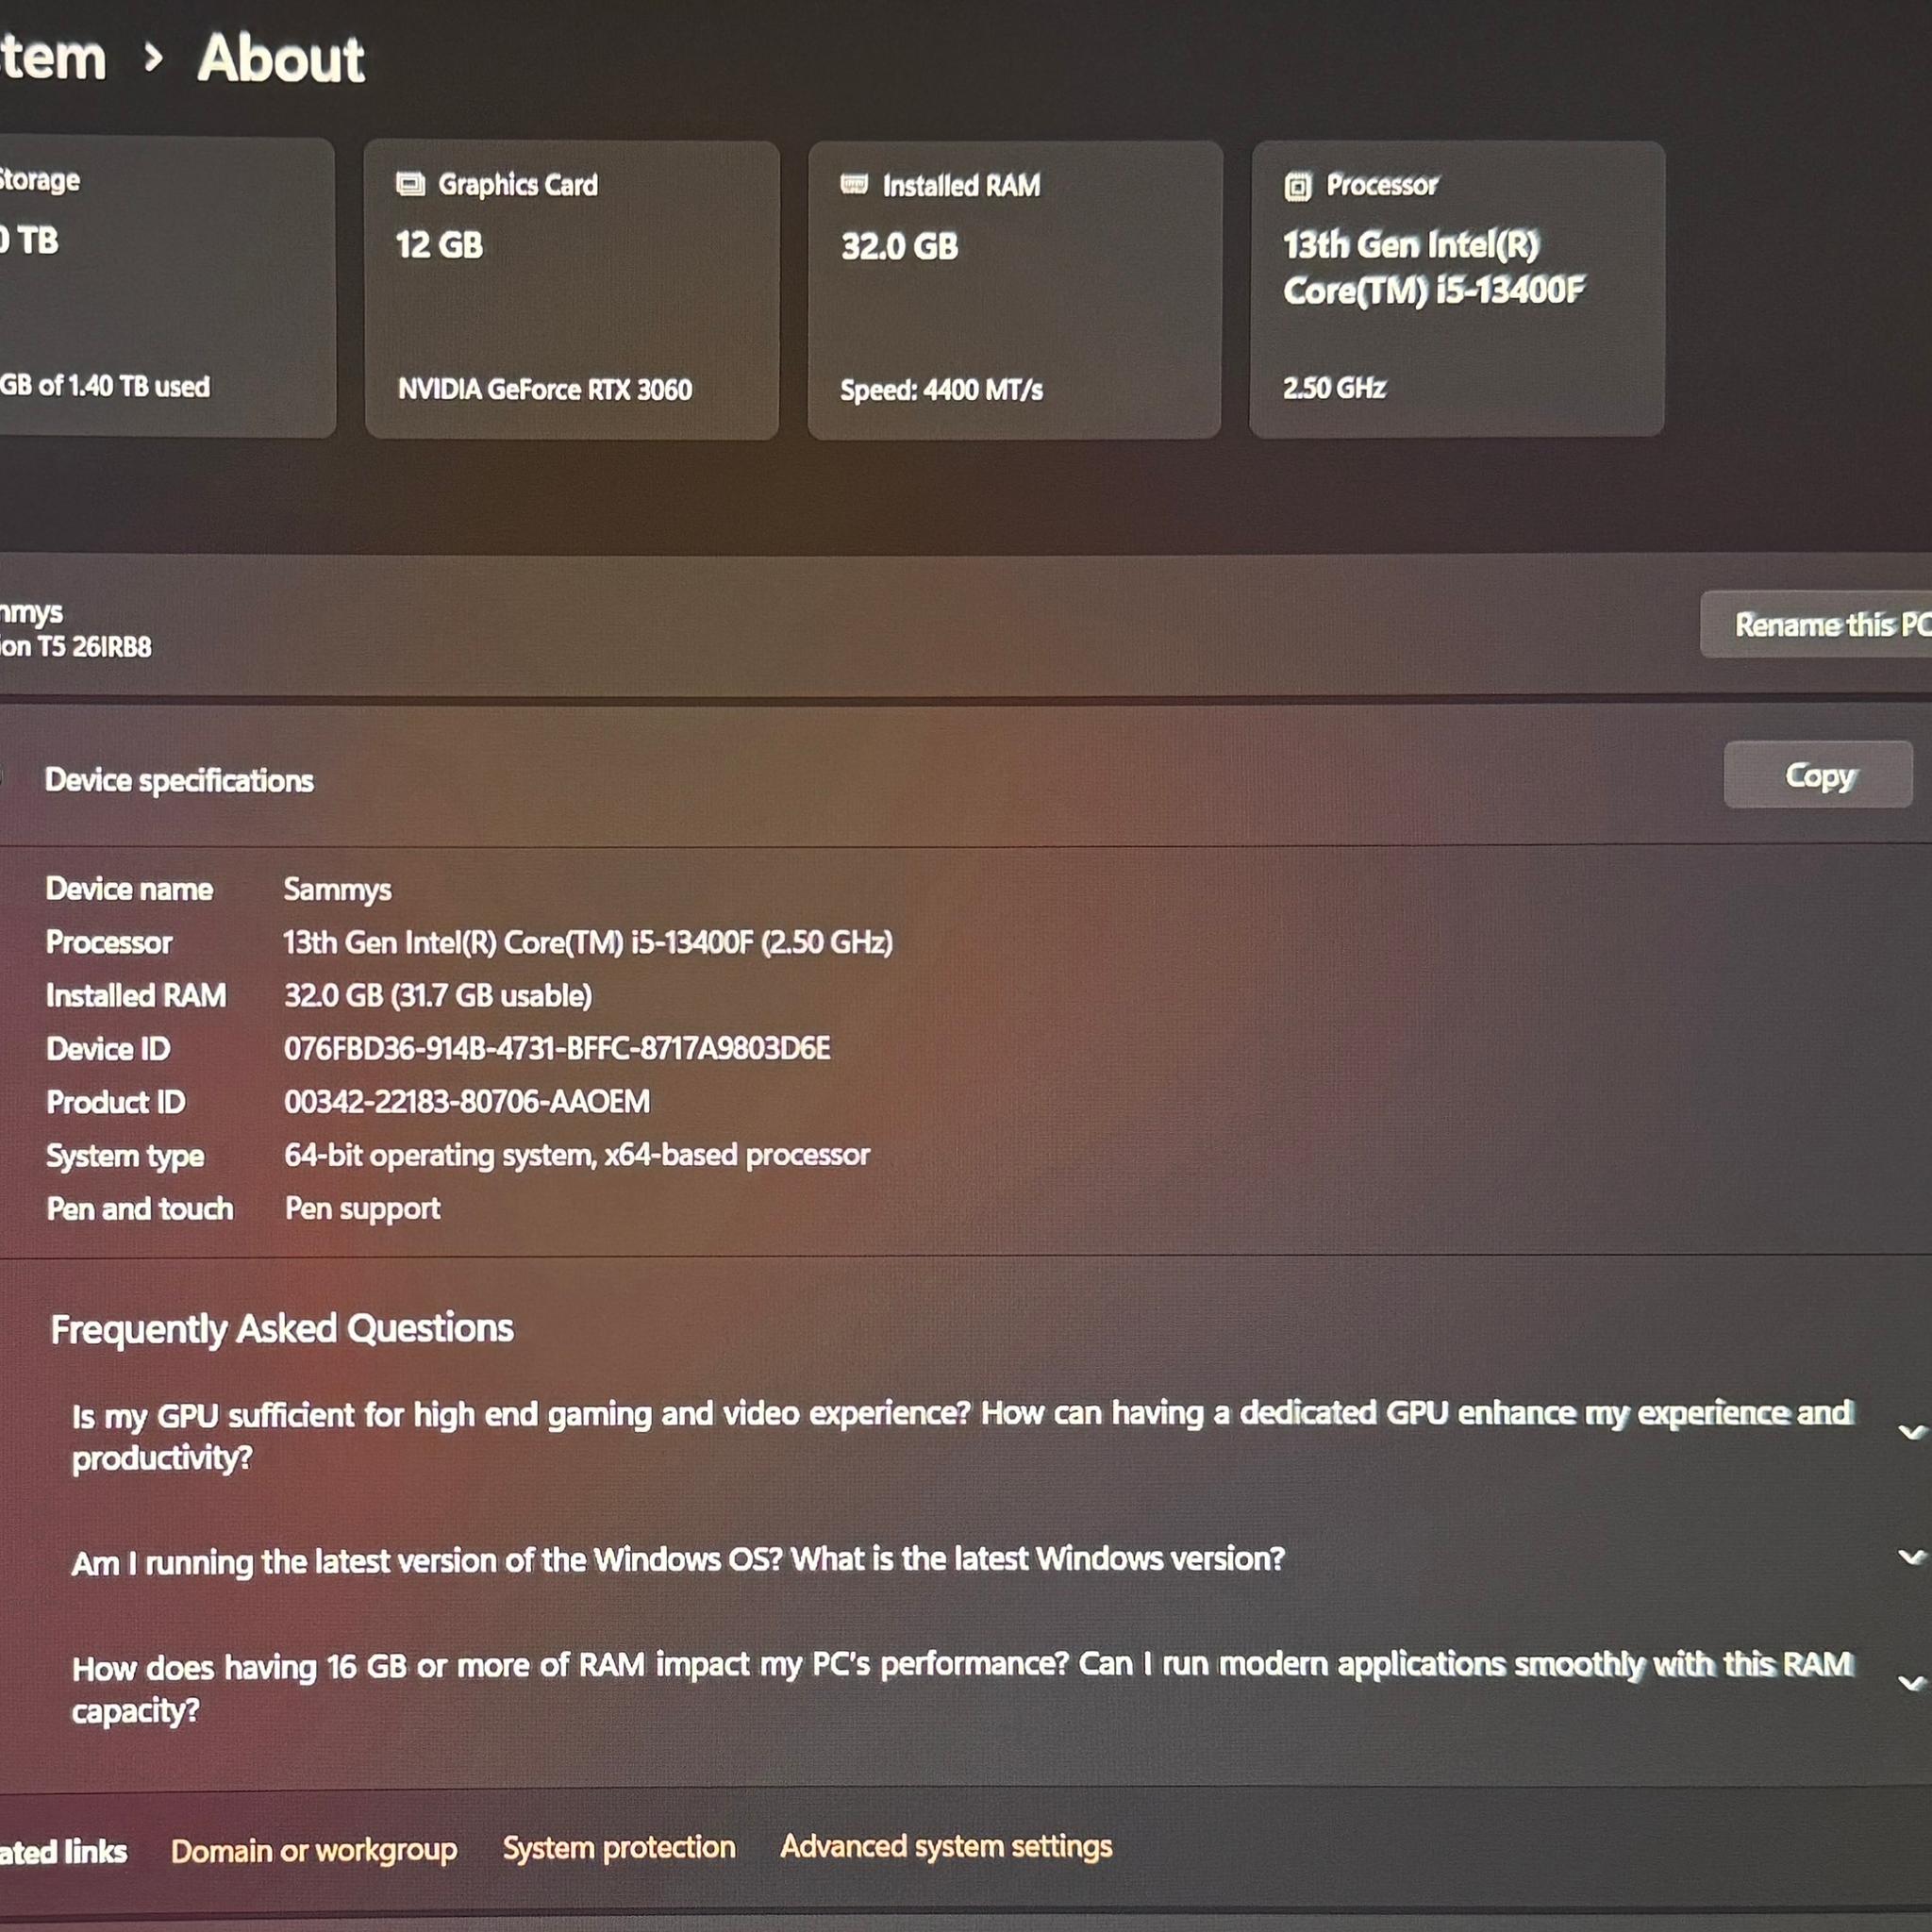Click the About page title

pyautogui.click(x=281, y=58)
